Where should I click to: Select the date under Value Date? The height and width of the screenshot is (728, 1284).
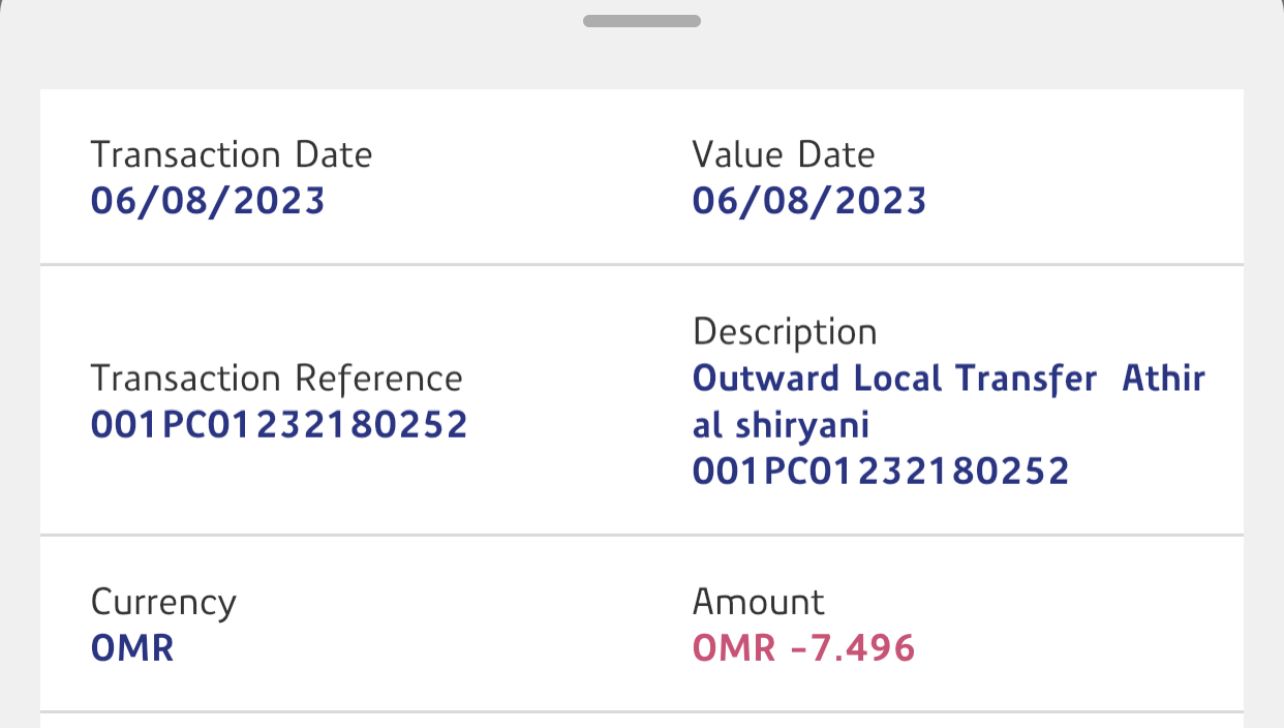(809, 201)
